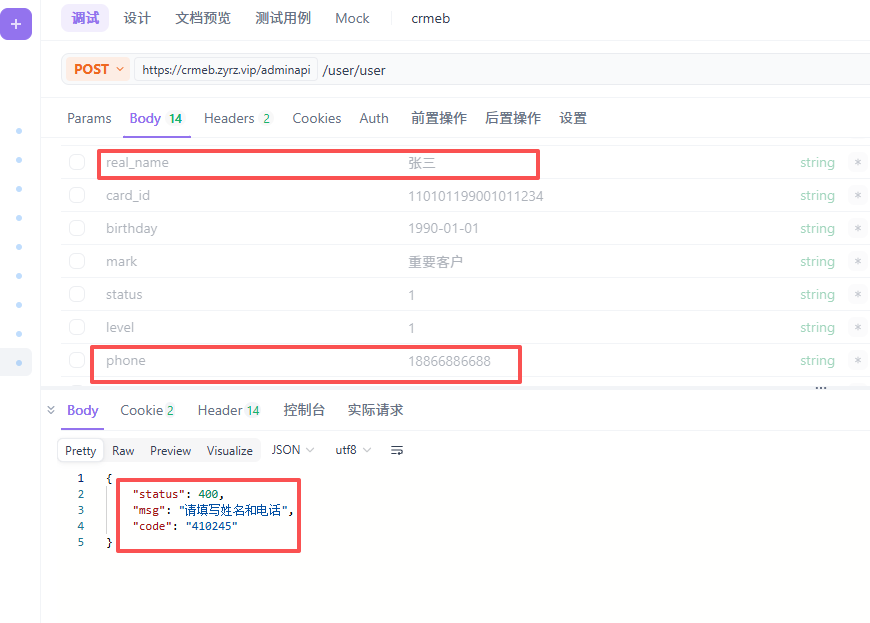Click the required asterisk for mark
This screenshot has height=623, width=870.
(x=858, y=261)
